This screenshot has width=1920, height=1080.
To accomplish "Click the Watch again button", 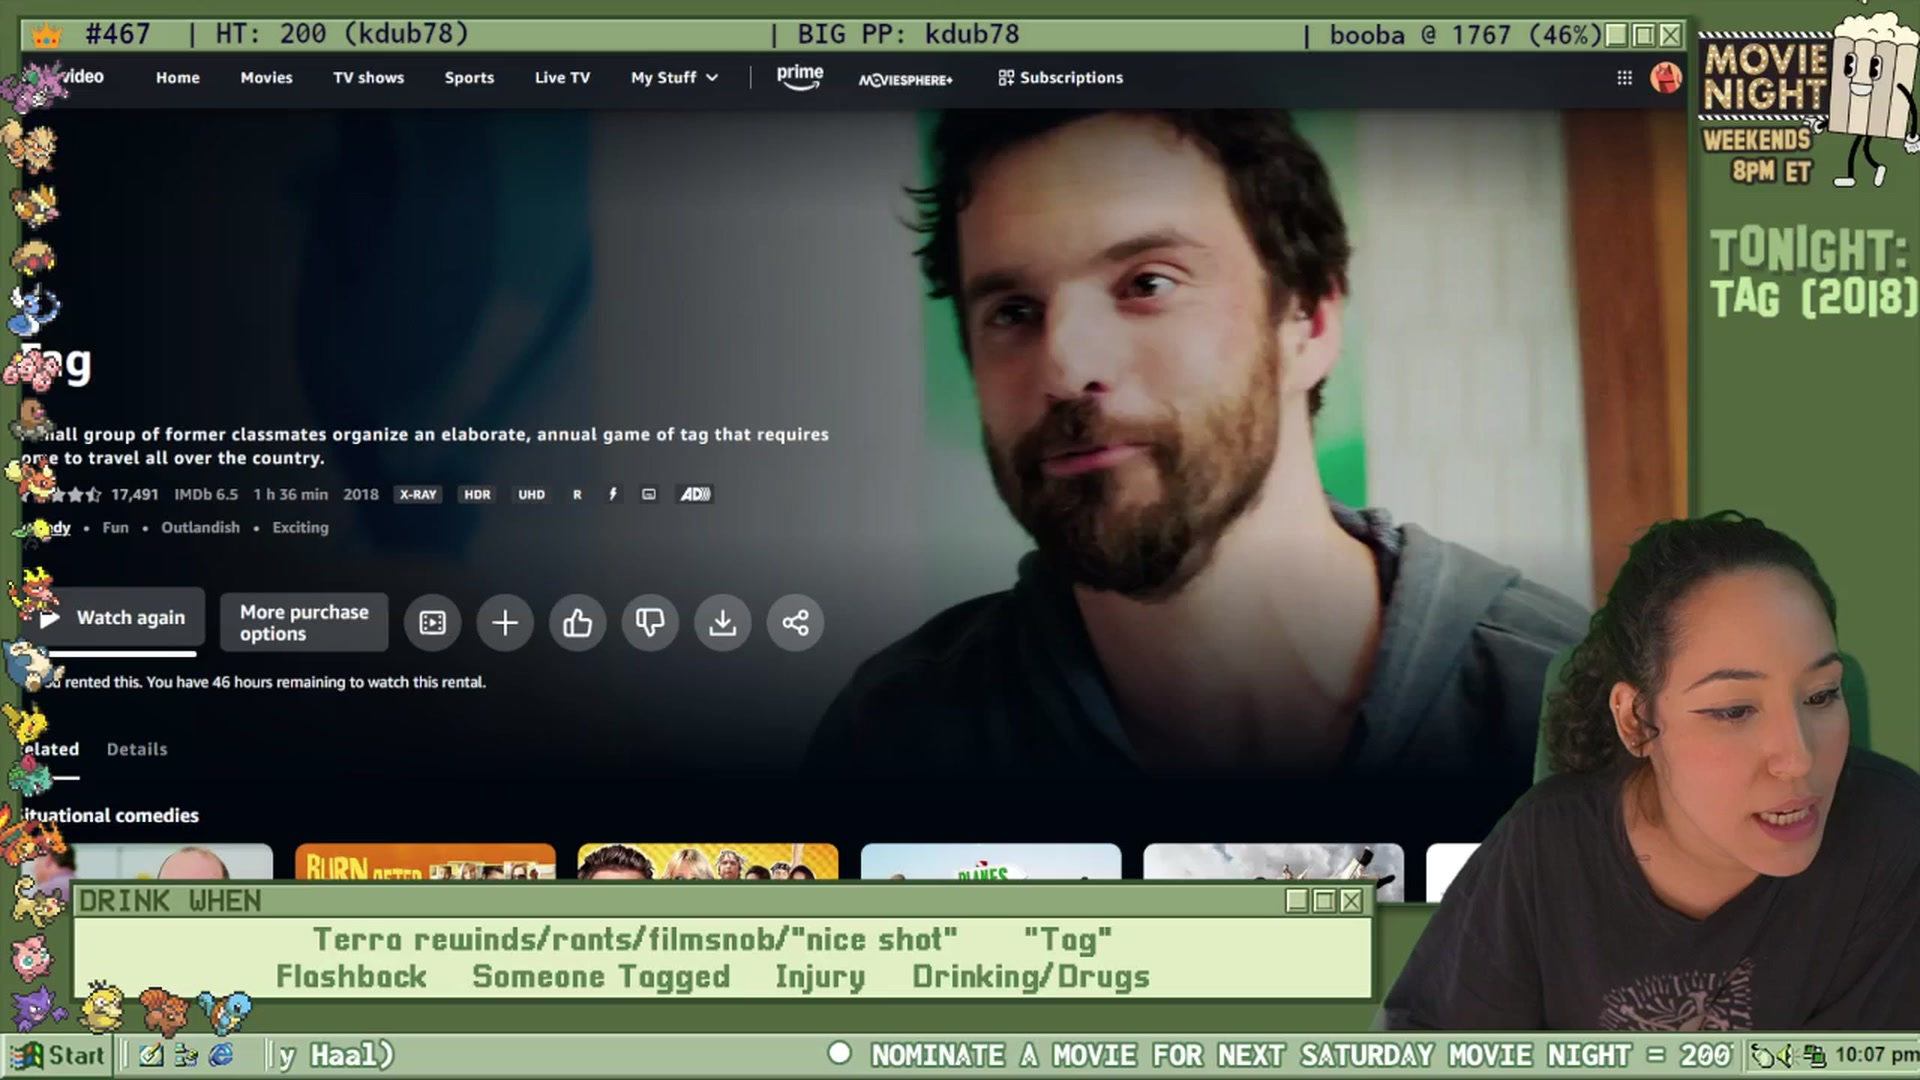I will [x=118, y=618].
